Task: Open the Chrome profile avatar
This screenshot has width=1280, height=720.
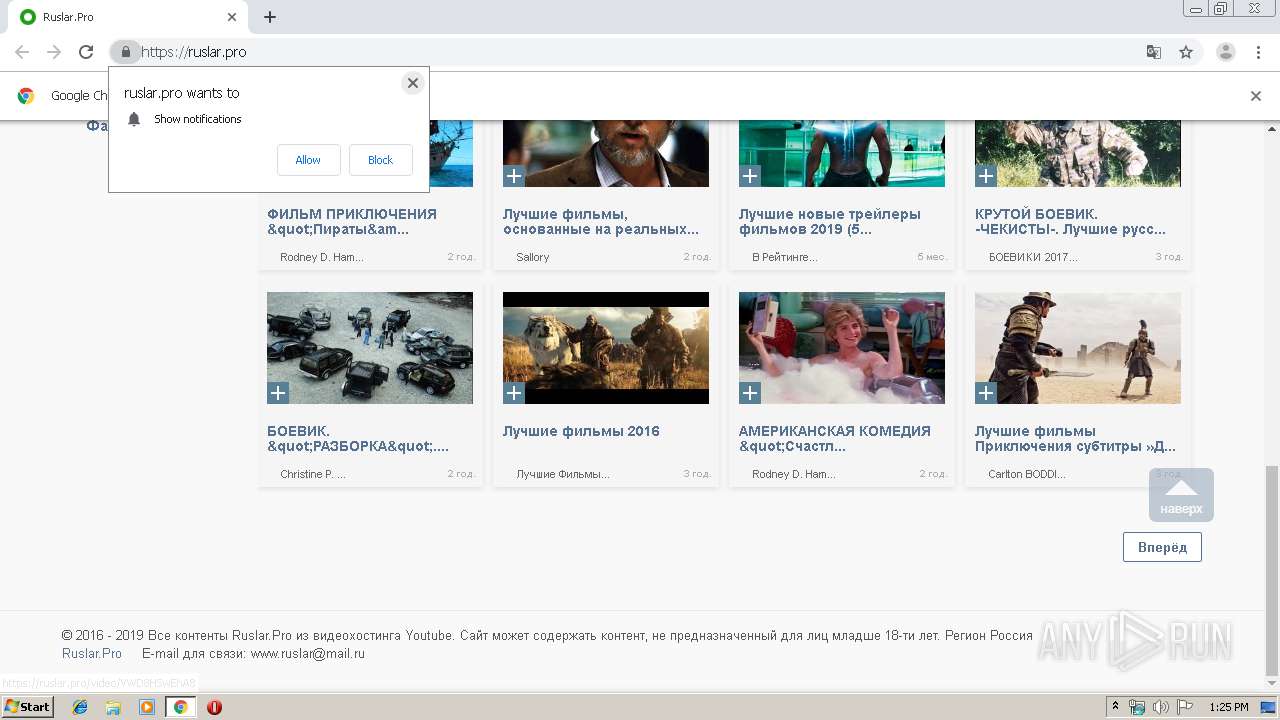Action: coord(1225,52)
